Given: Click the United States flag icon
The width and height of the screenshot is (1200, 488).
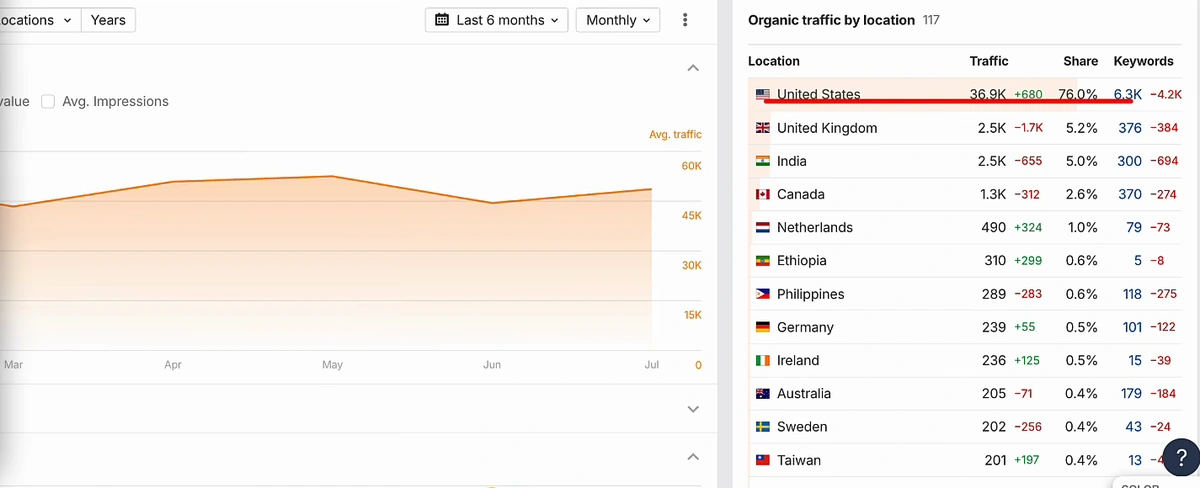Looking at the screenshot, I should tap(763, 95).
